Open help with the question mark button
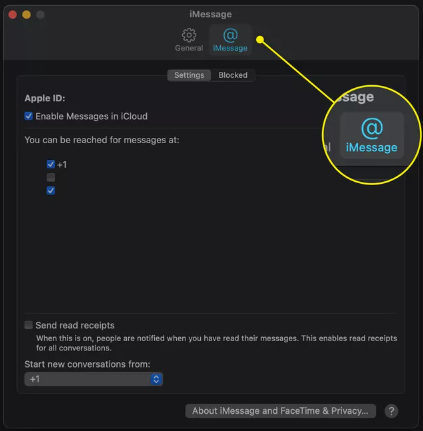Image resolution: width=423 pixels, height=431 pixels. tap(391, 411)
